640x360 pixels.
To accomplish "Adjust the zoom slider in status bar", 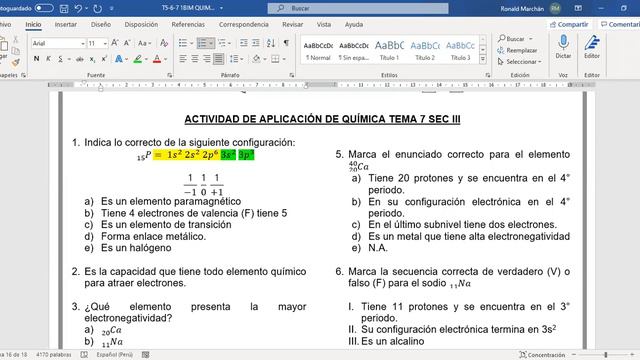I will (606, 355).
